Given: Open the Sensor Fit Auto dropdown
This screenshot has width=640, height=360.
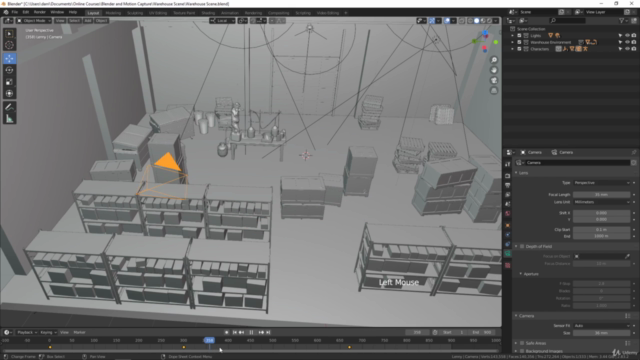Looking at the screenshot, I should coord(602,326).
